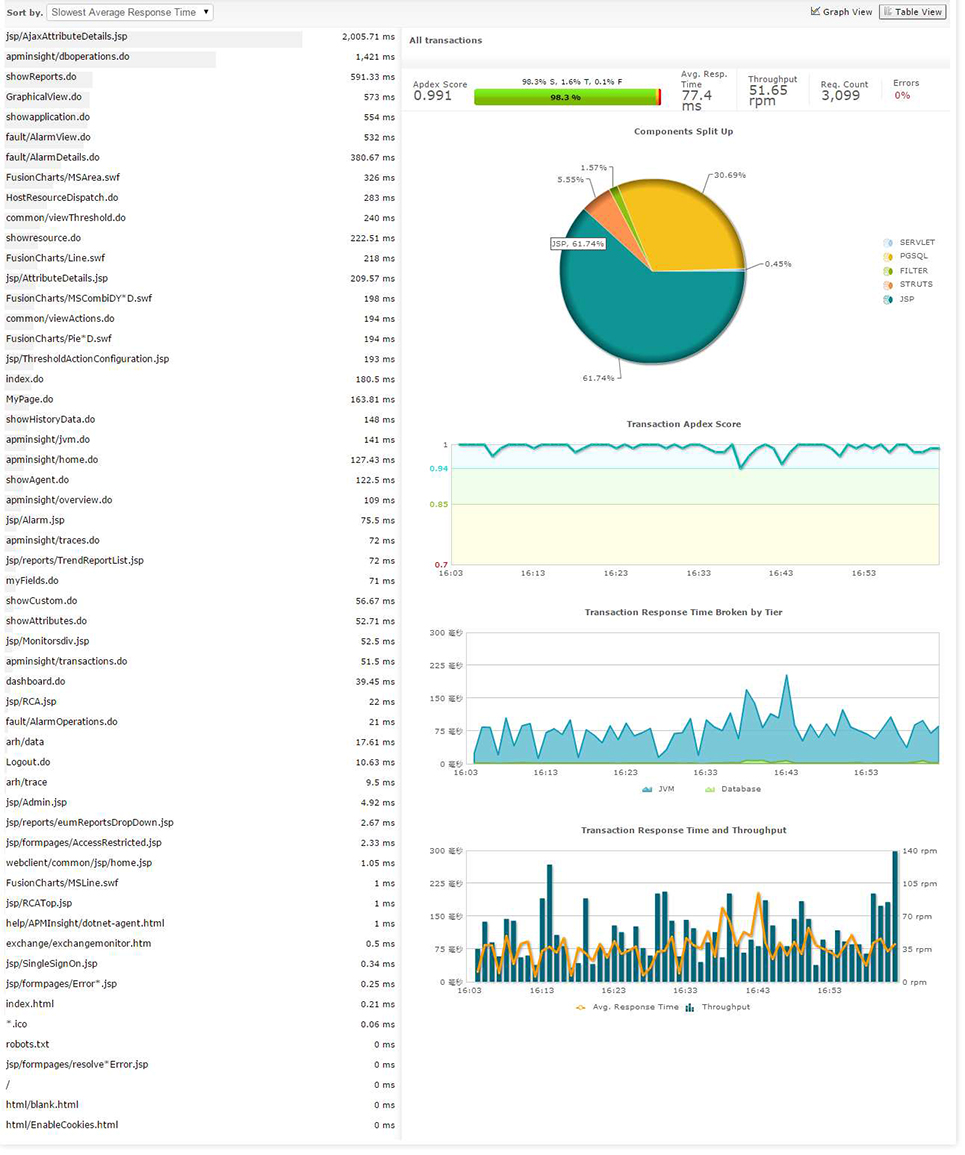
Task: Click the green Apdex score bar
Action: pos(565,97)
